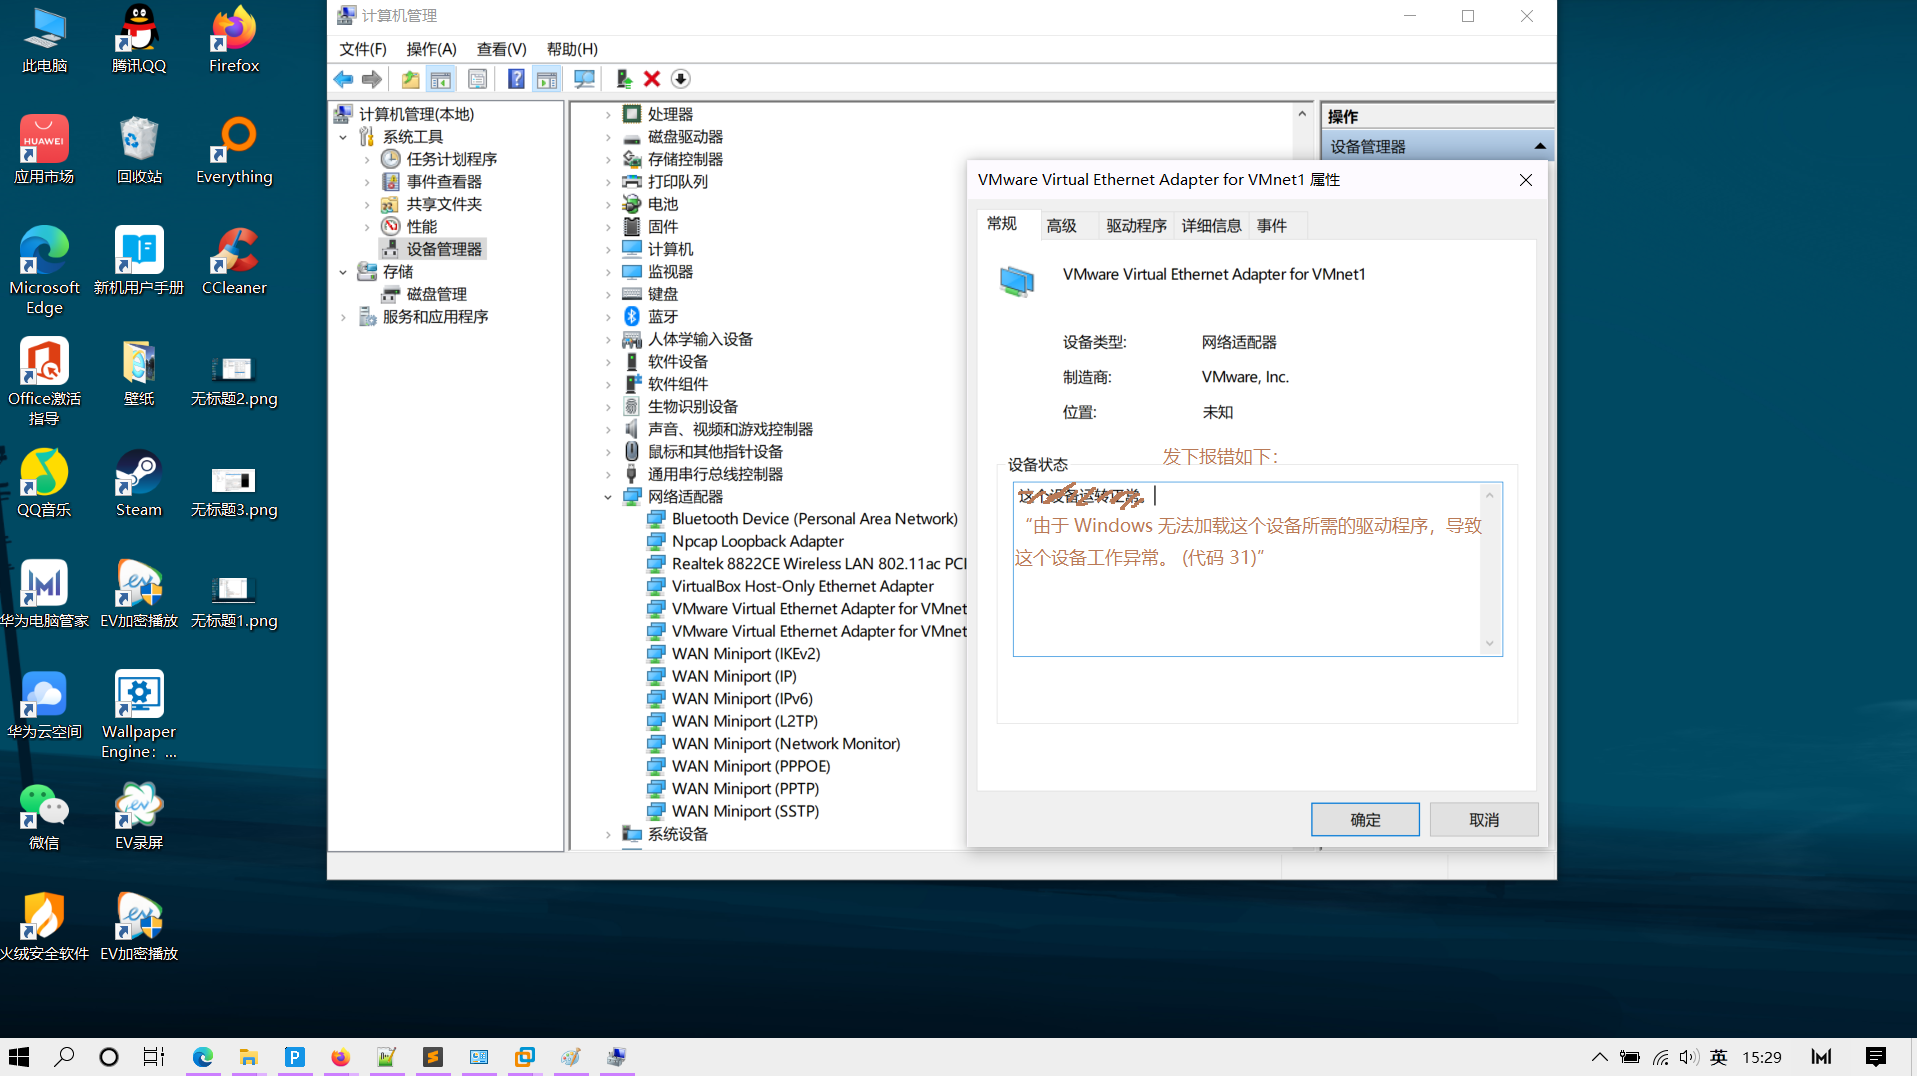Click the 取消 button
Viewport: 1917px width, 1076px height.
(x=1484, y=820)
